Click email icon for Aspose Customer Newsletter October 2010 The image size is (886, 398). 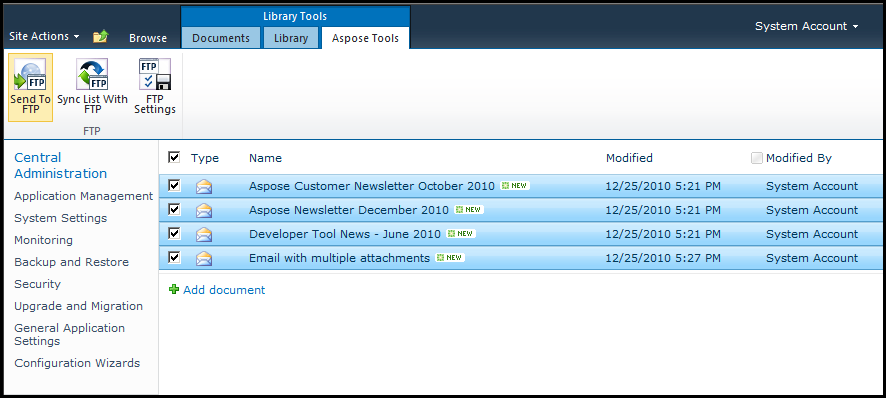204,186
